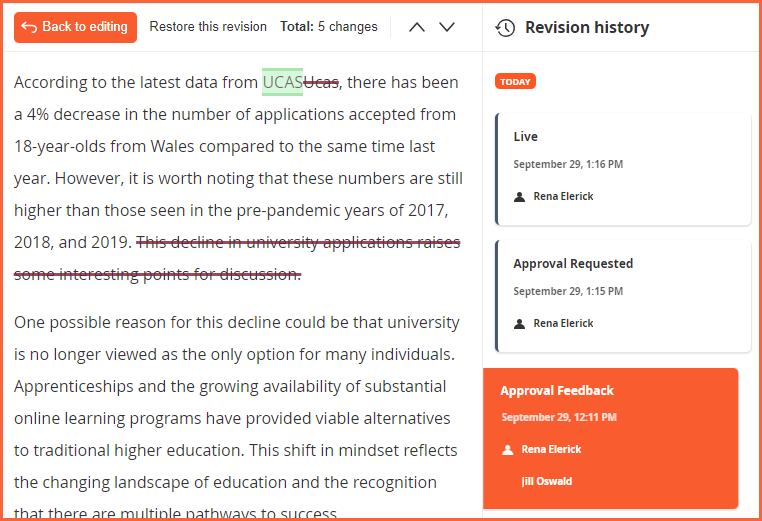Click the name Jill Oswald
The image size is (762, 521).
[547, 481]
